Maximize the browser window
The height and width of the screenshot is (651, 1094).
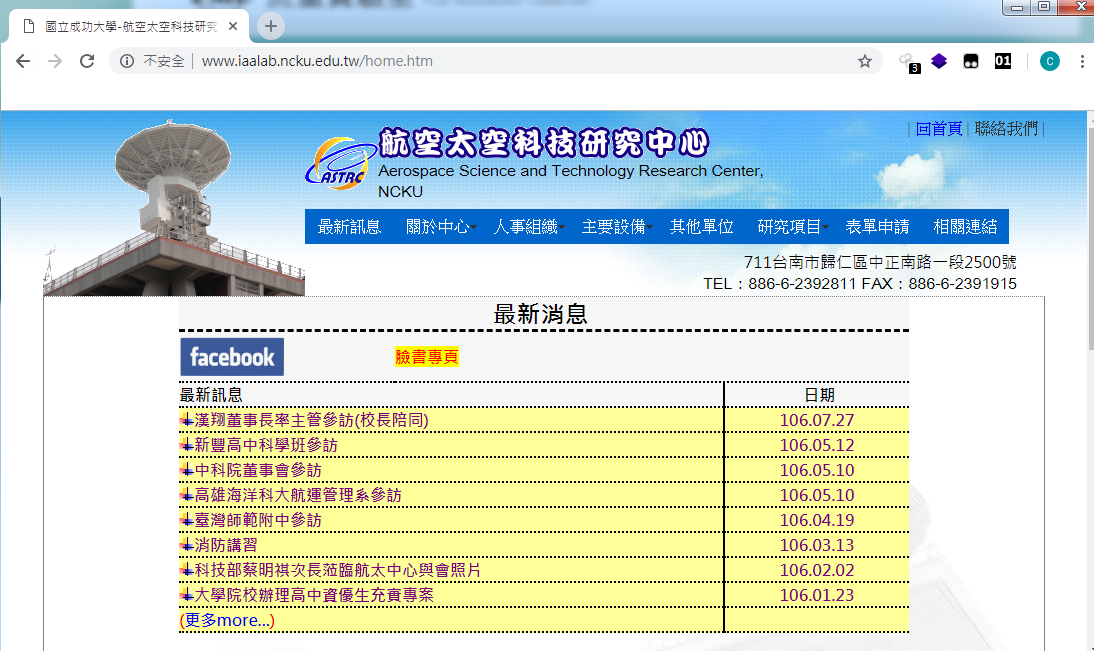[x=1044, y=7]
